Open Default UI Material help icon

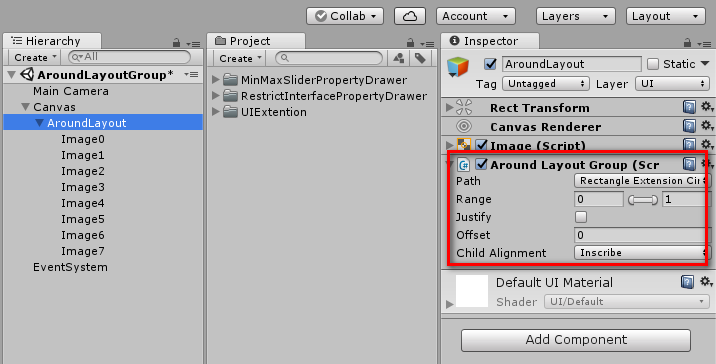[687, 282]
